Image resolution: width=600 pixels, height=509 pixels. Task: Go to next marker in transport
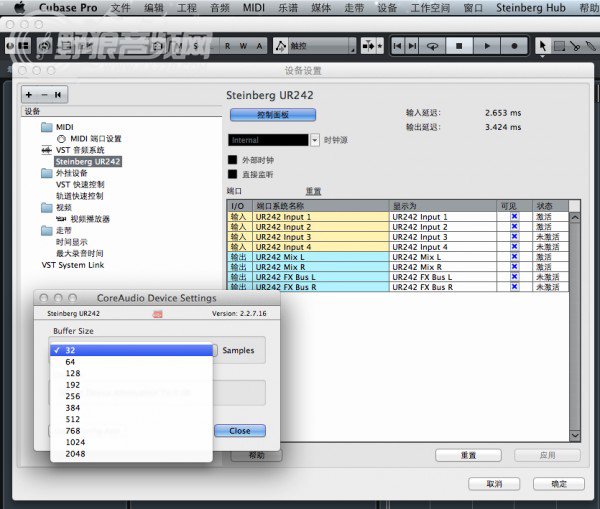[412, 46]
